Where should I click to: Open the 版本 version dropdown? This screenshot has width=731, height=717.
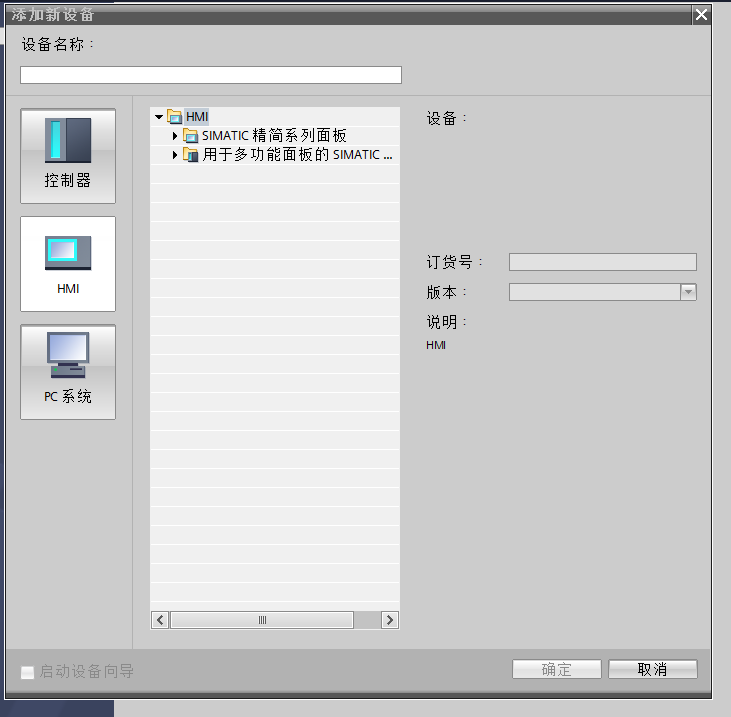coord(688,292)
